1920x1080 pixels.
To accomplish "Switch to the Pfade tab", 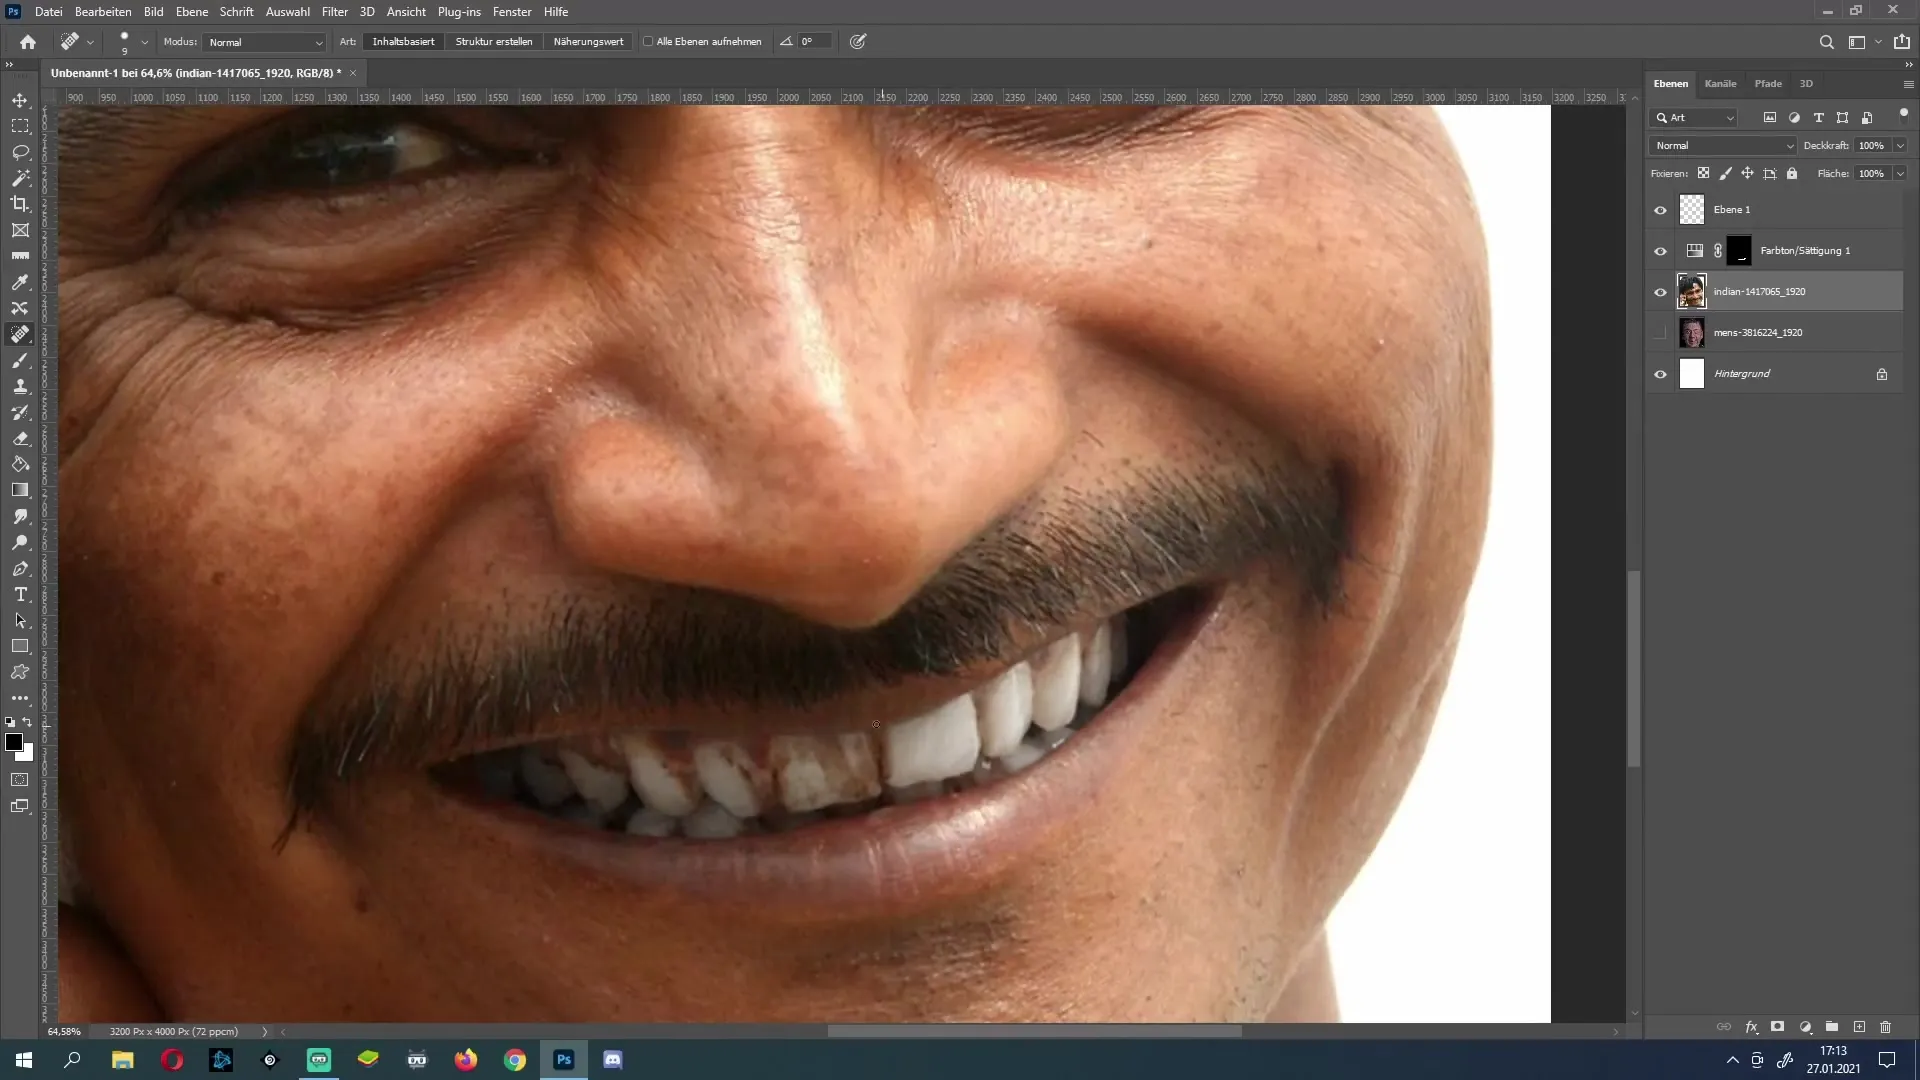I will coord(1767,83).
